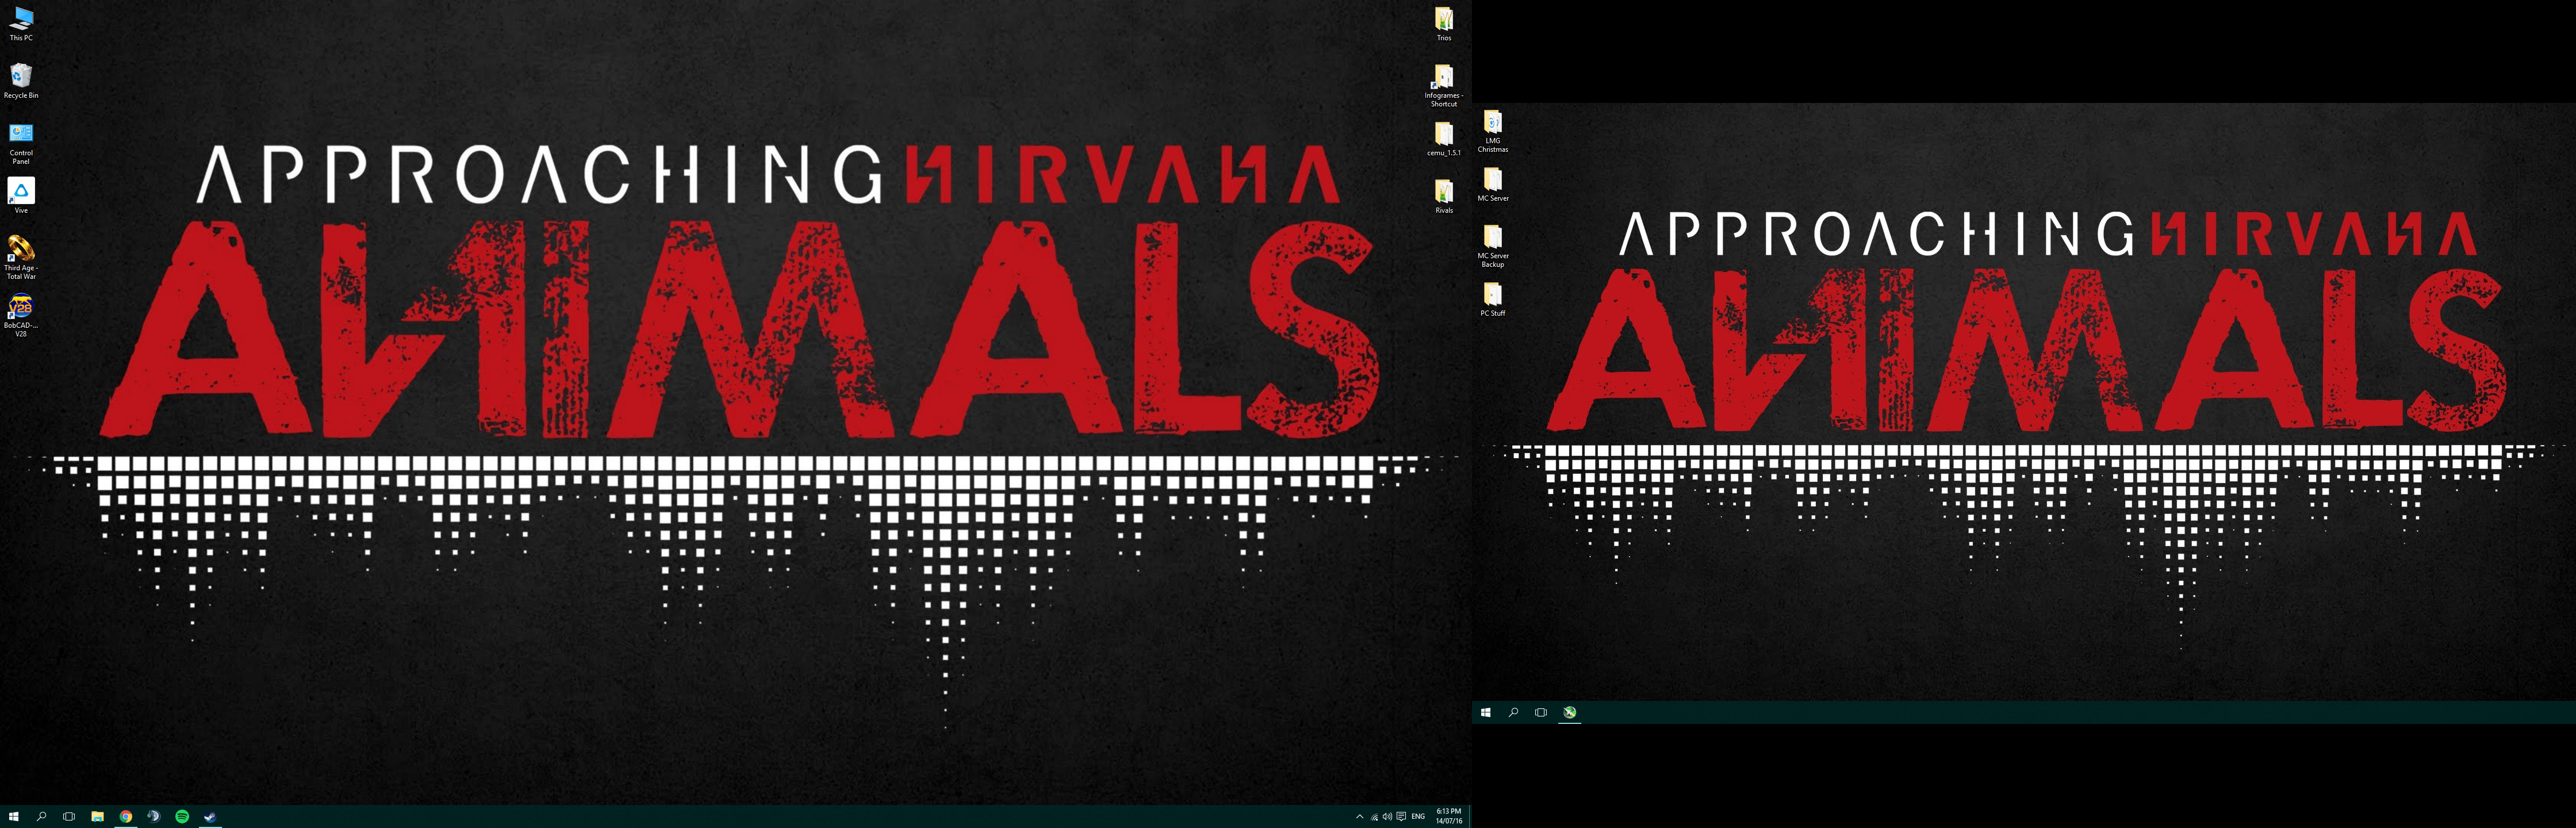The height and width of the screenshot is (828, 2576).
Task: Switch to Google Chrome in the taskbar
Action: pyautogui.click(x=126, y=817)
